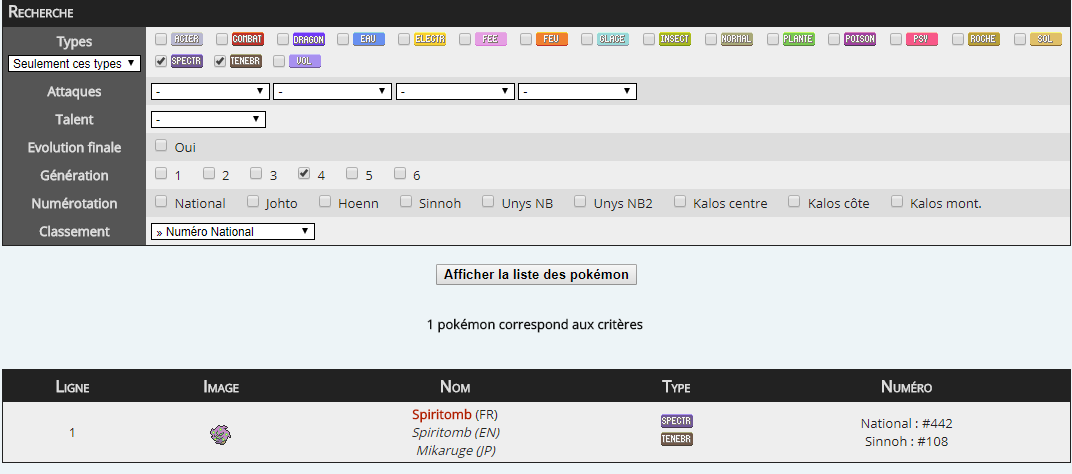This screenshot has width=1072, height=474.
Task: Open the second Attaques dropdown
Action: click(332, 91)
